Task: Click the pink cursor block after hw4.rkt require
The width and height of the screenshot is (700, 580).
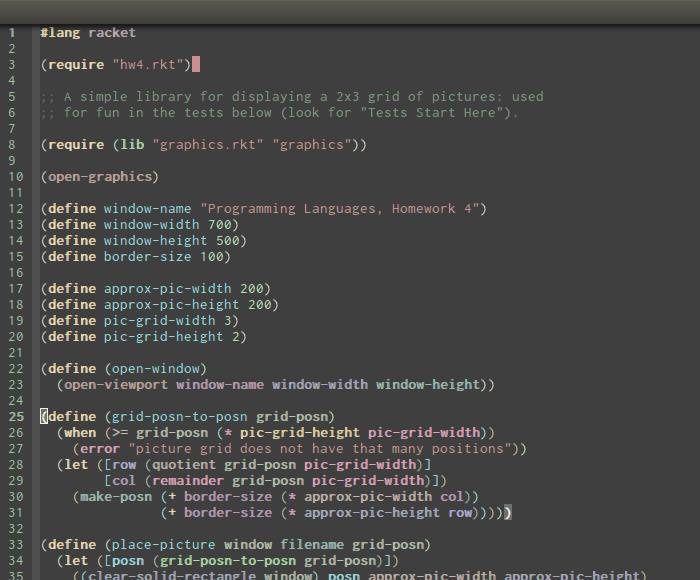Action: tap(196, 65)
